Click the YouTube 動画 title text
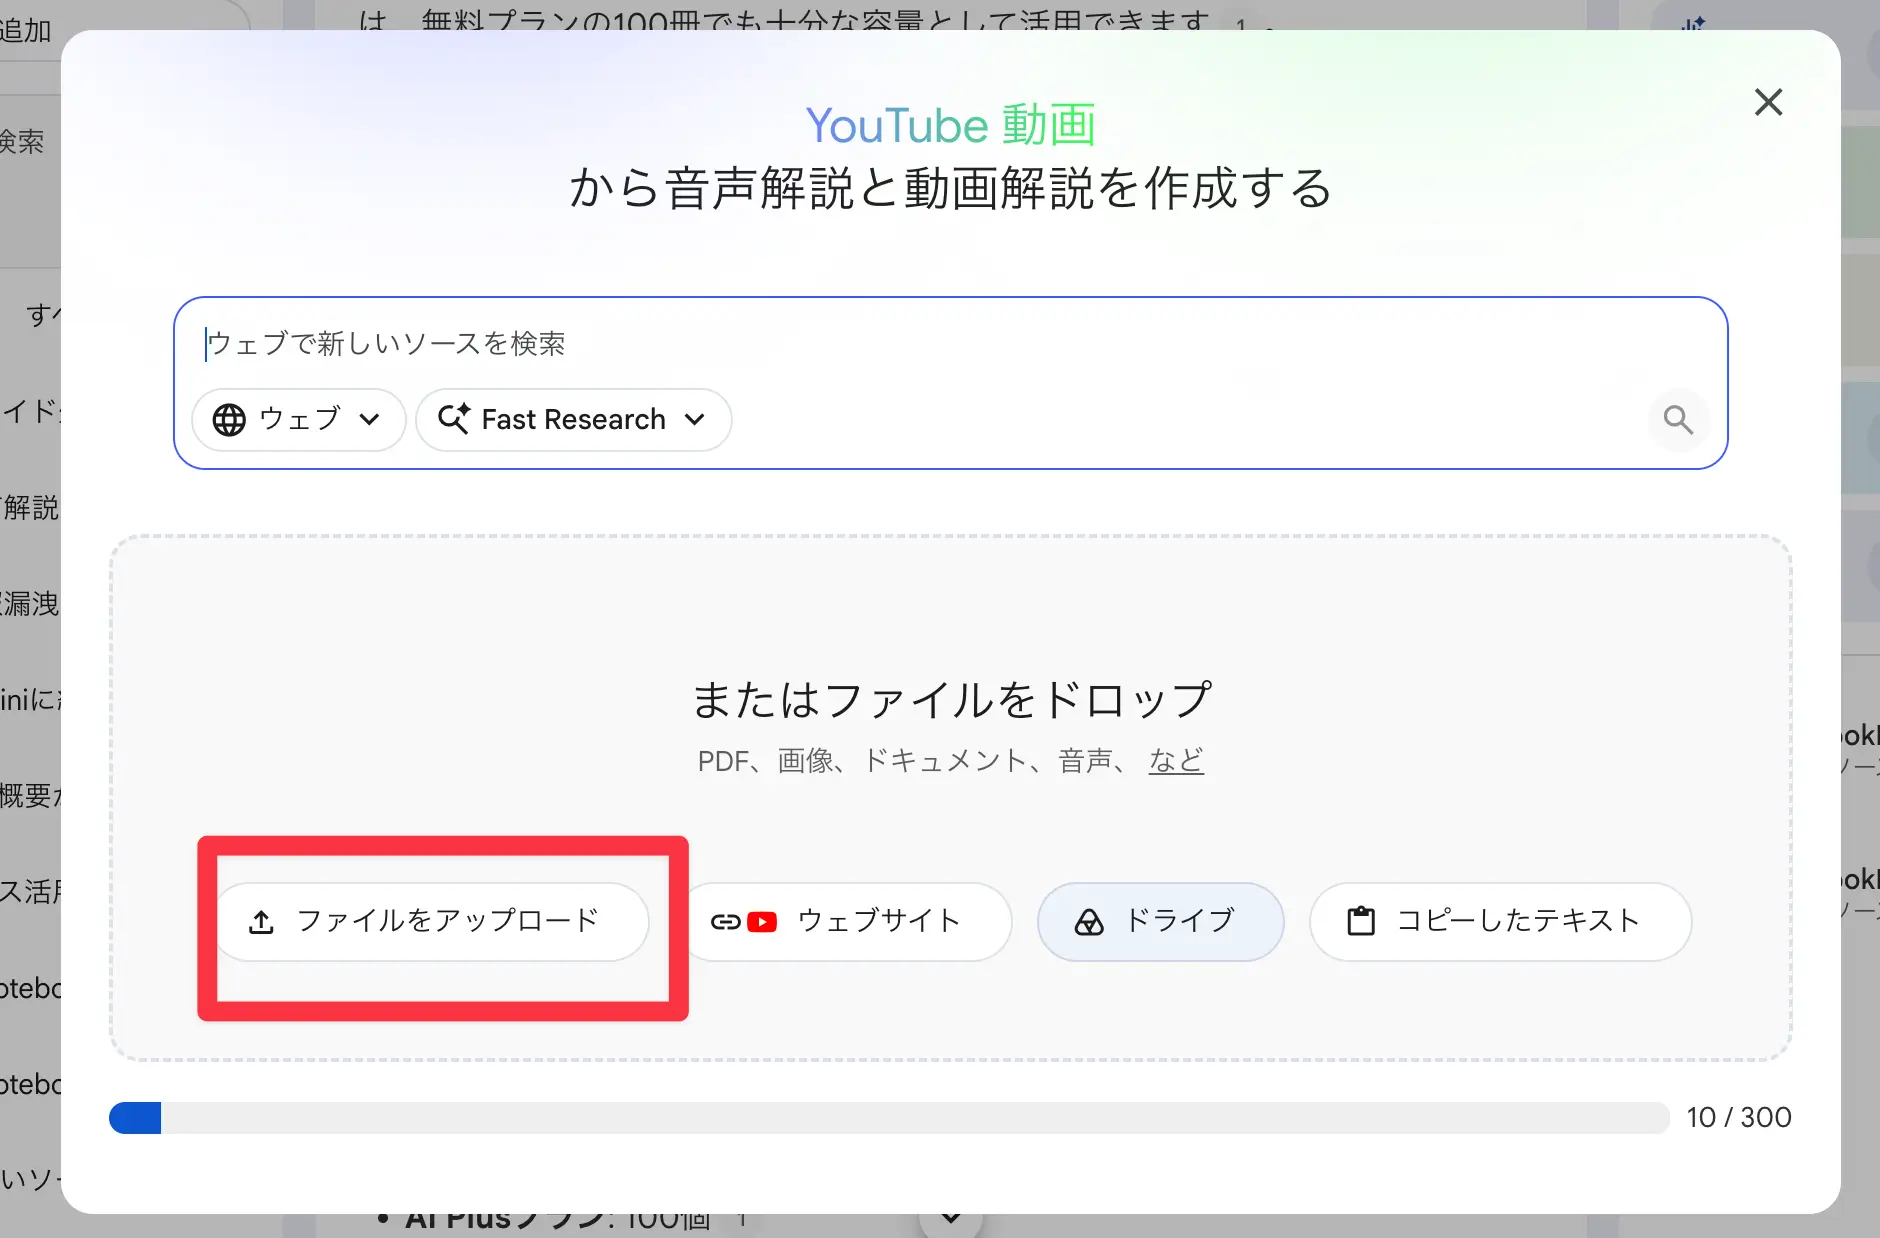The image size is (1880, 1238). pyautogui.click(x=951, y=125)
